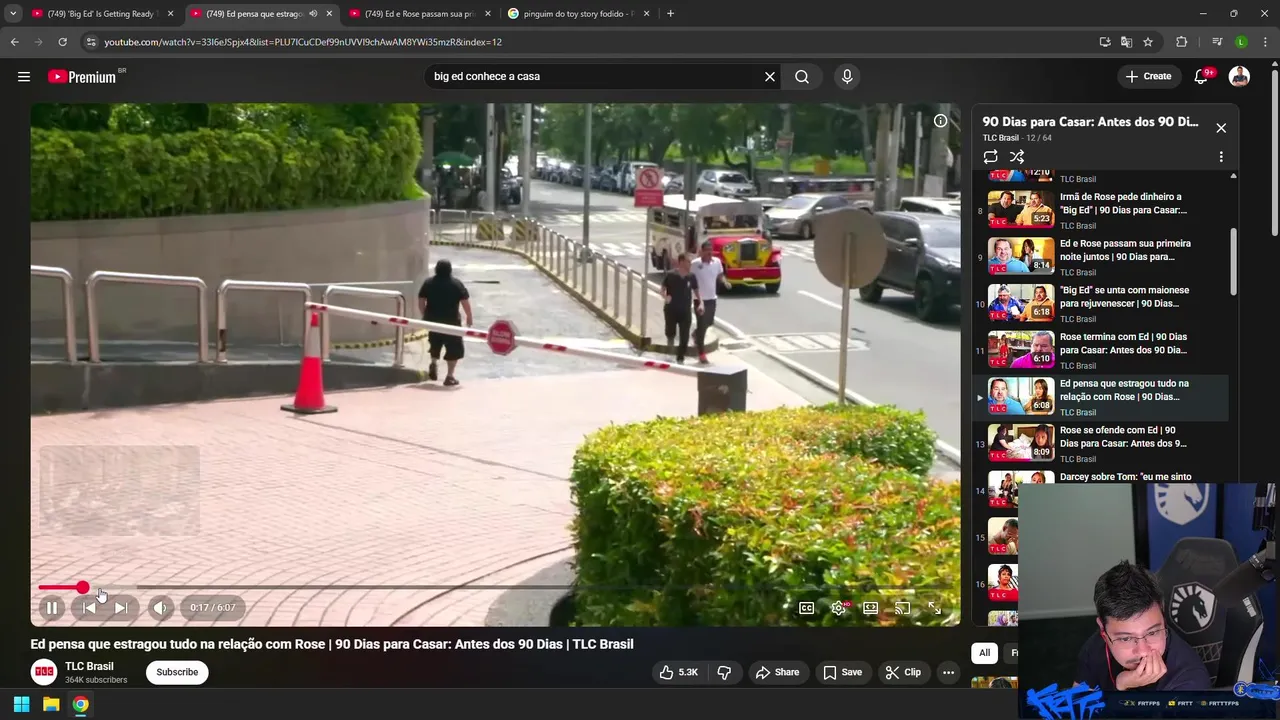Skip to previous video in playlist

click(89, 607)
